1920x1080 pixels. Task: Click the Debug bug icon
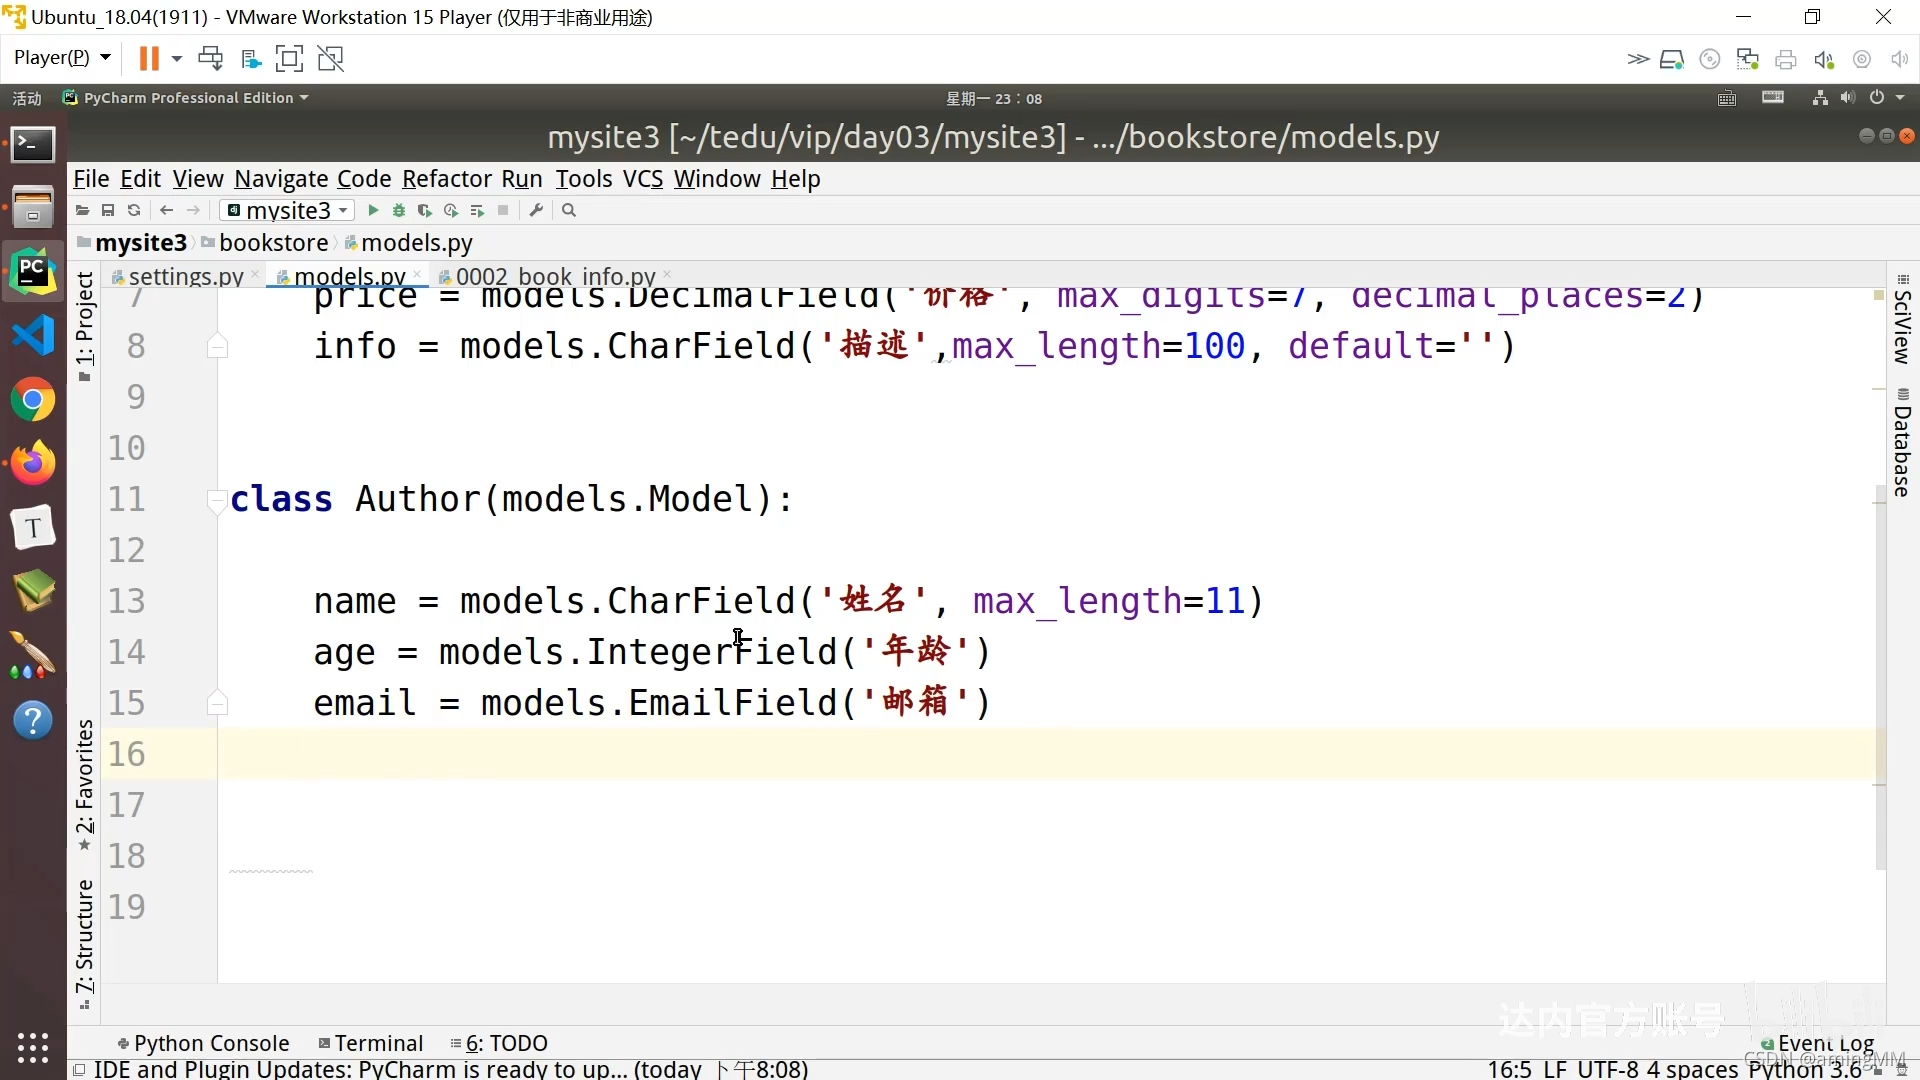point(399,210)
